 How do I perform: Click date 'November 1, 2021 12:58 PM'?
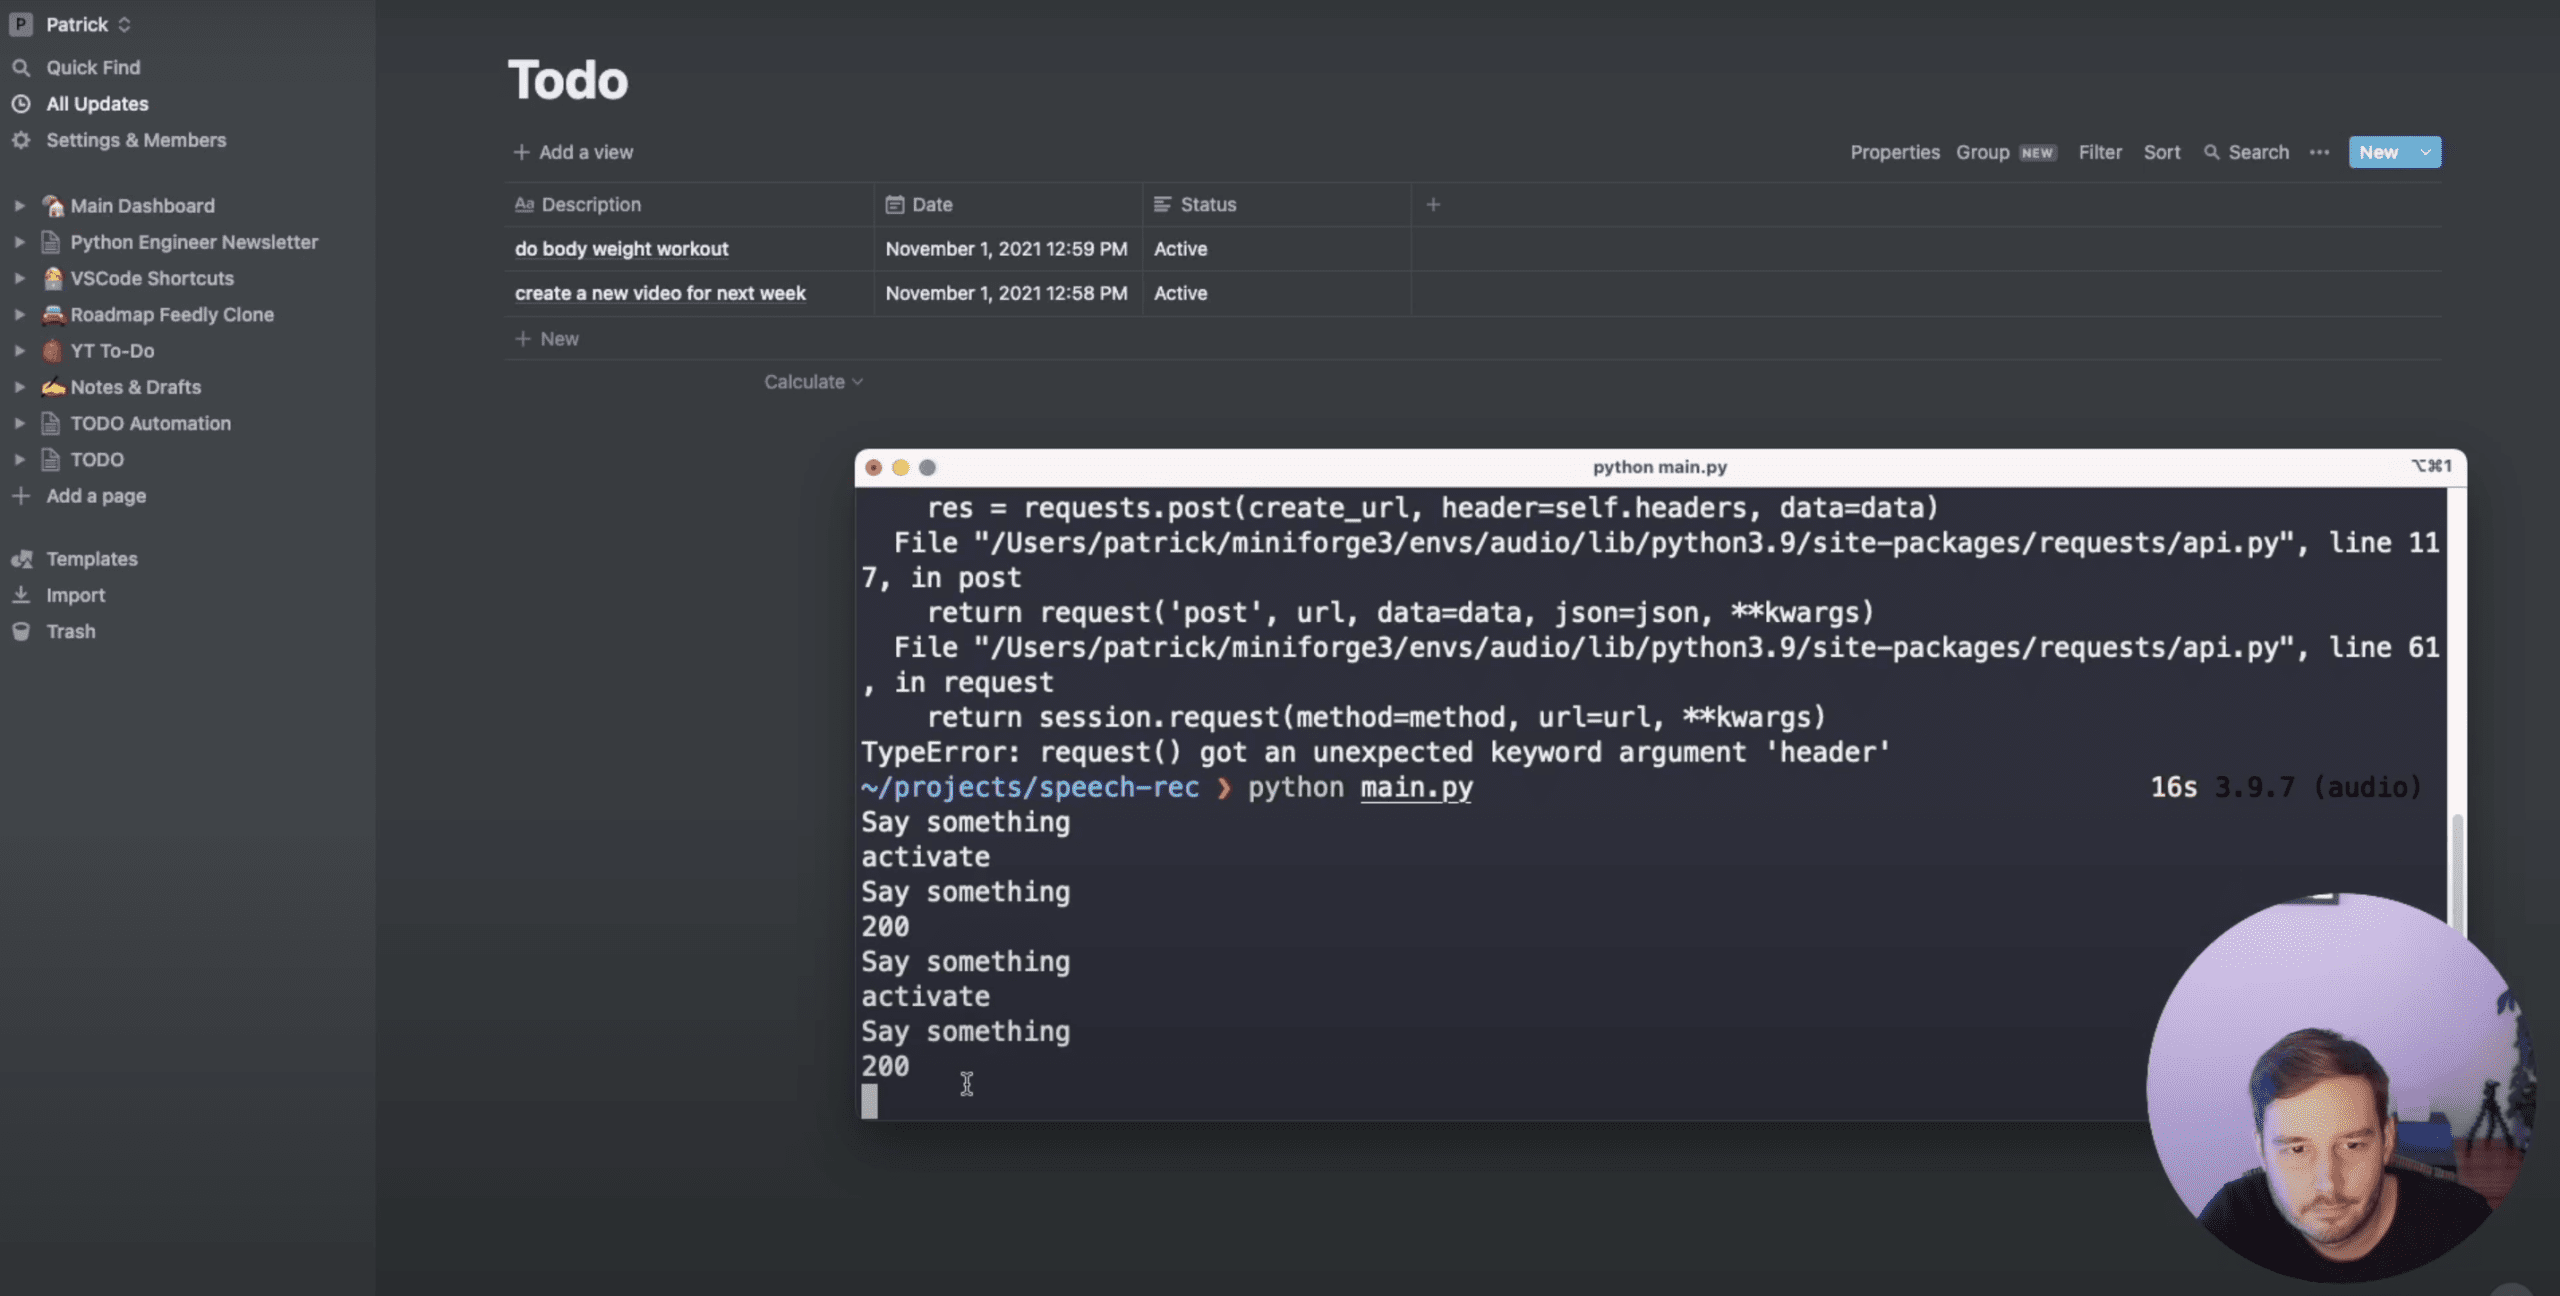pyautogui.click(x=1006, y=293)
